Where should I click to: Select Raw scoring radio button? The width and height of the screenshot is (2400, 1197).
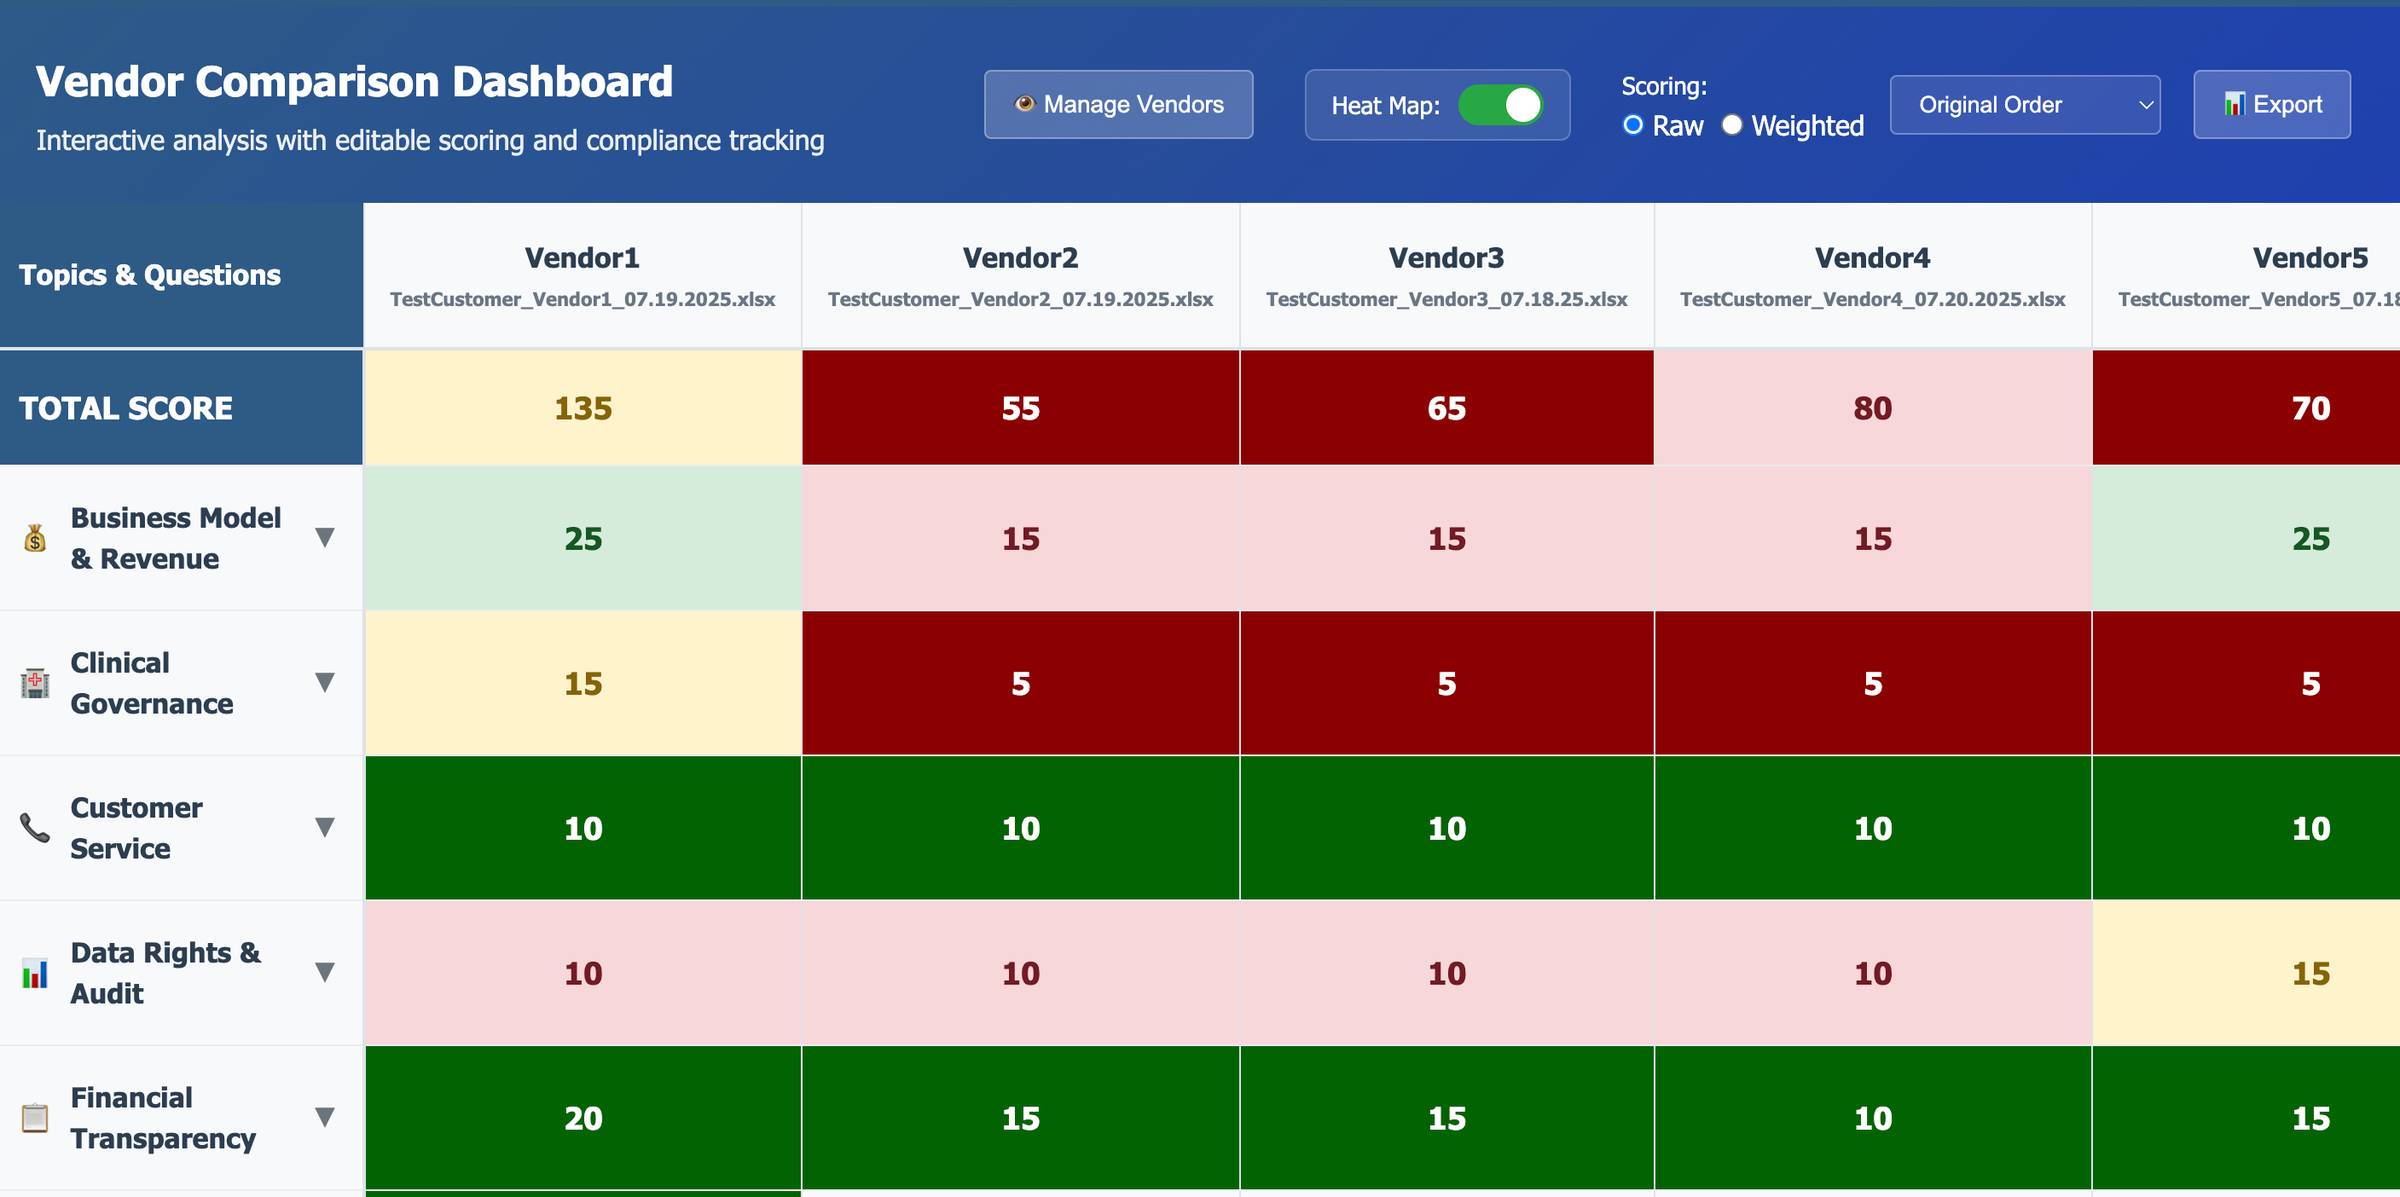(x=1633, y=125)
